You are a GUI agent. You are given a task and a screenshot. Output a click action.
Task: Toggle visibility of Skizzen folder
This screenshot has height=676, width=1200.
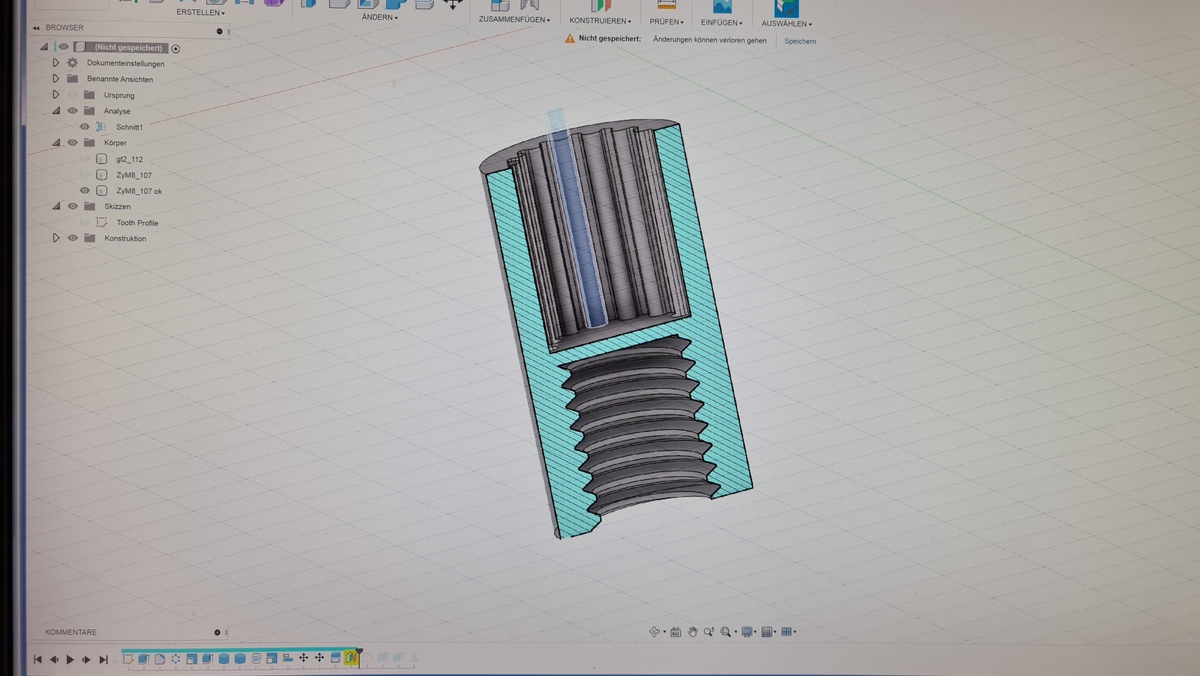[72, 206]
